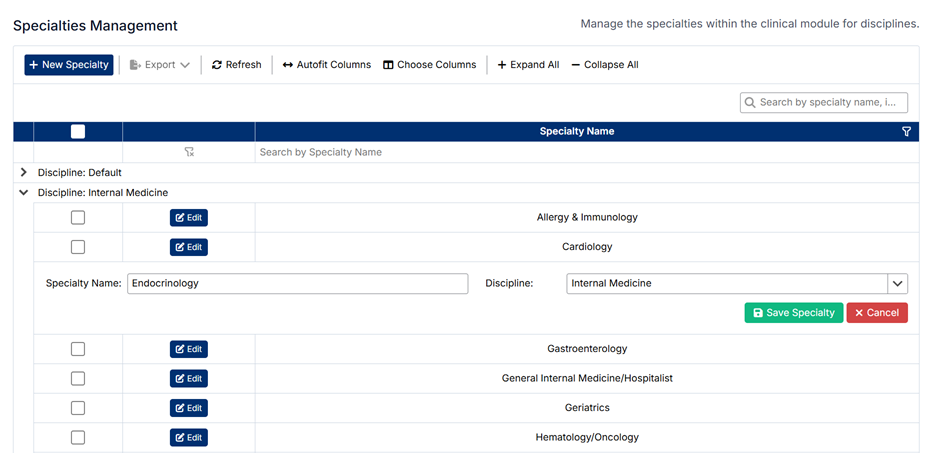Check the Allergy & Immunology row checkbox
This screenshot has height=453, width=932.
[x=78, y=218]
